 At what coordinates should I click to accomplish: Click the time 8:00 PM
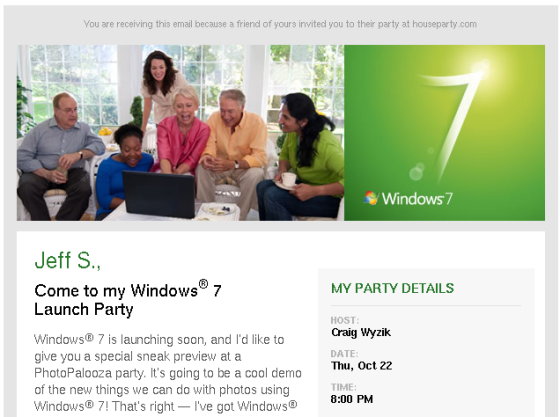(x=352, y=399)
